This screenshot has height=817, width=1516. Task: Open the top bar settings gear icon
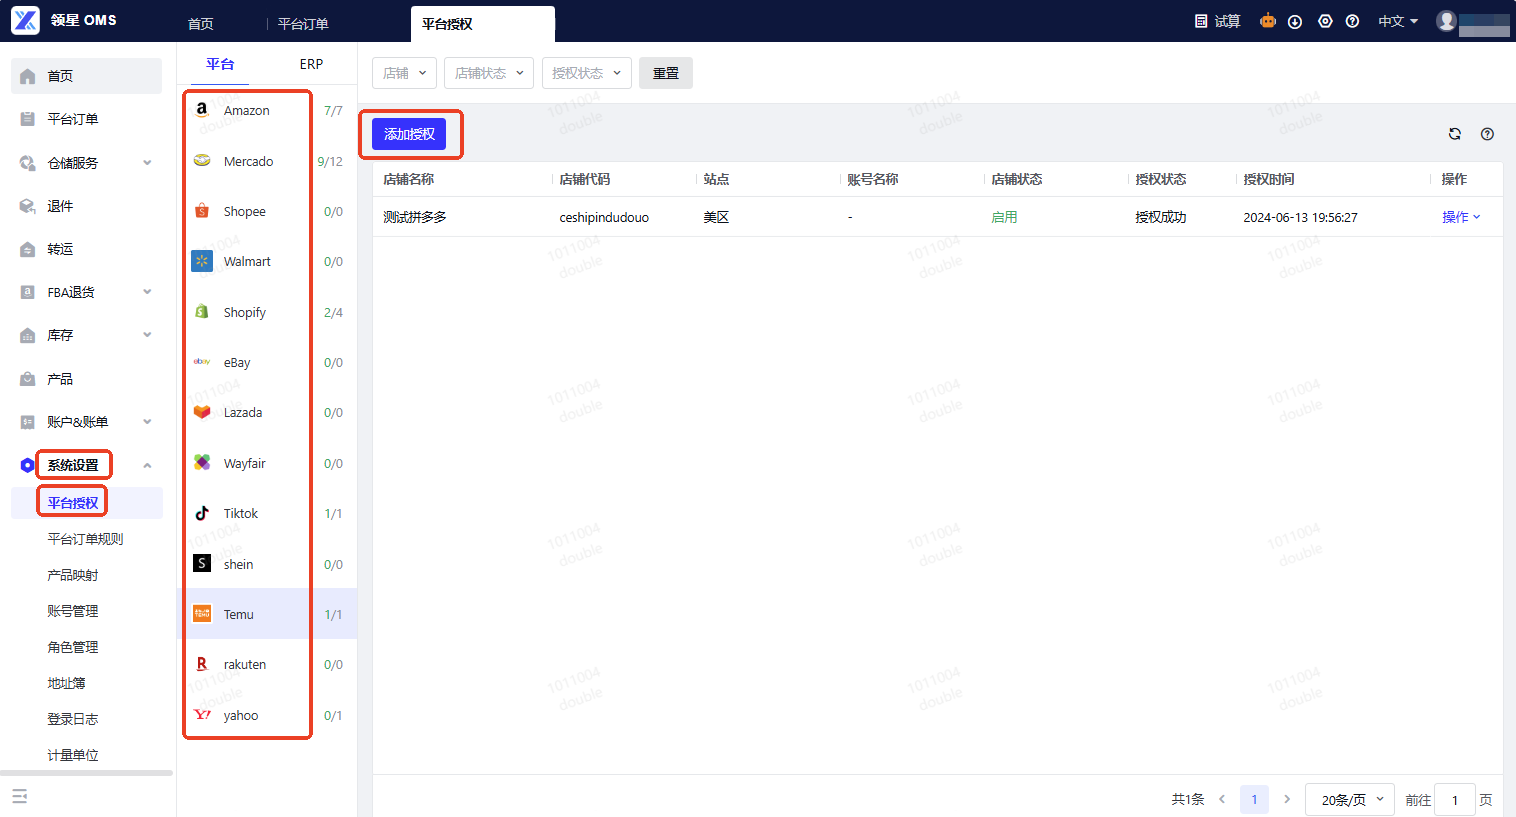(x=1325, y=21)
